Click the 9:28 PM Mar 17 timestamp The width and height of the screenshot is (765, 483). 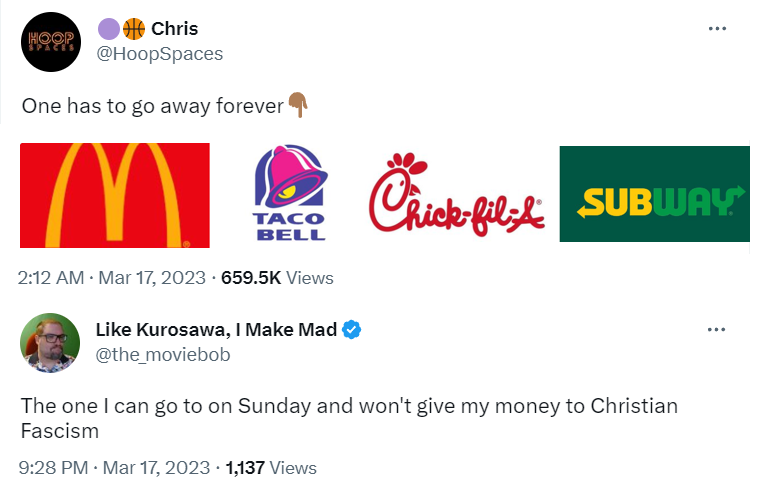115,467
